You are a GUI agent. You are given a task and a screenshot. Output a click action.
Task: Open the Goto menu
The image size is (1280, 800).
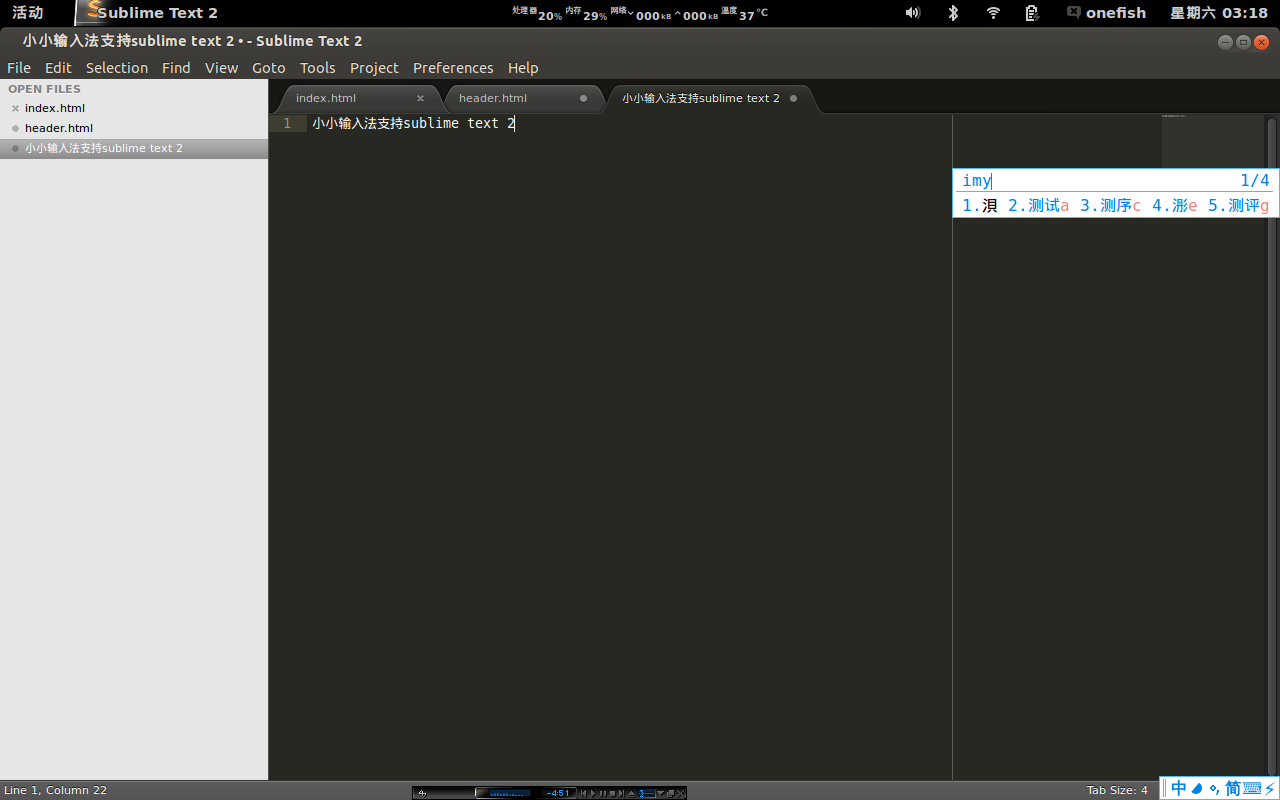pos(268,68)
